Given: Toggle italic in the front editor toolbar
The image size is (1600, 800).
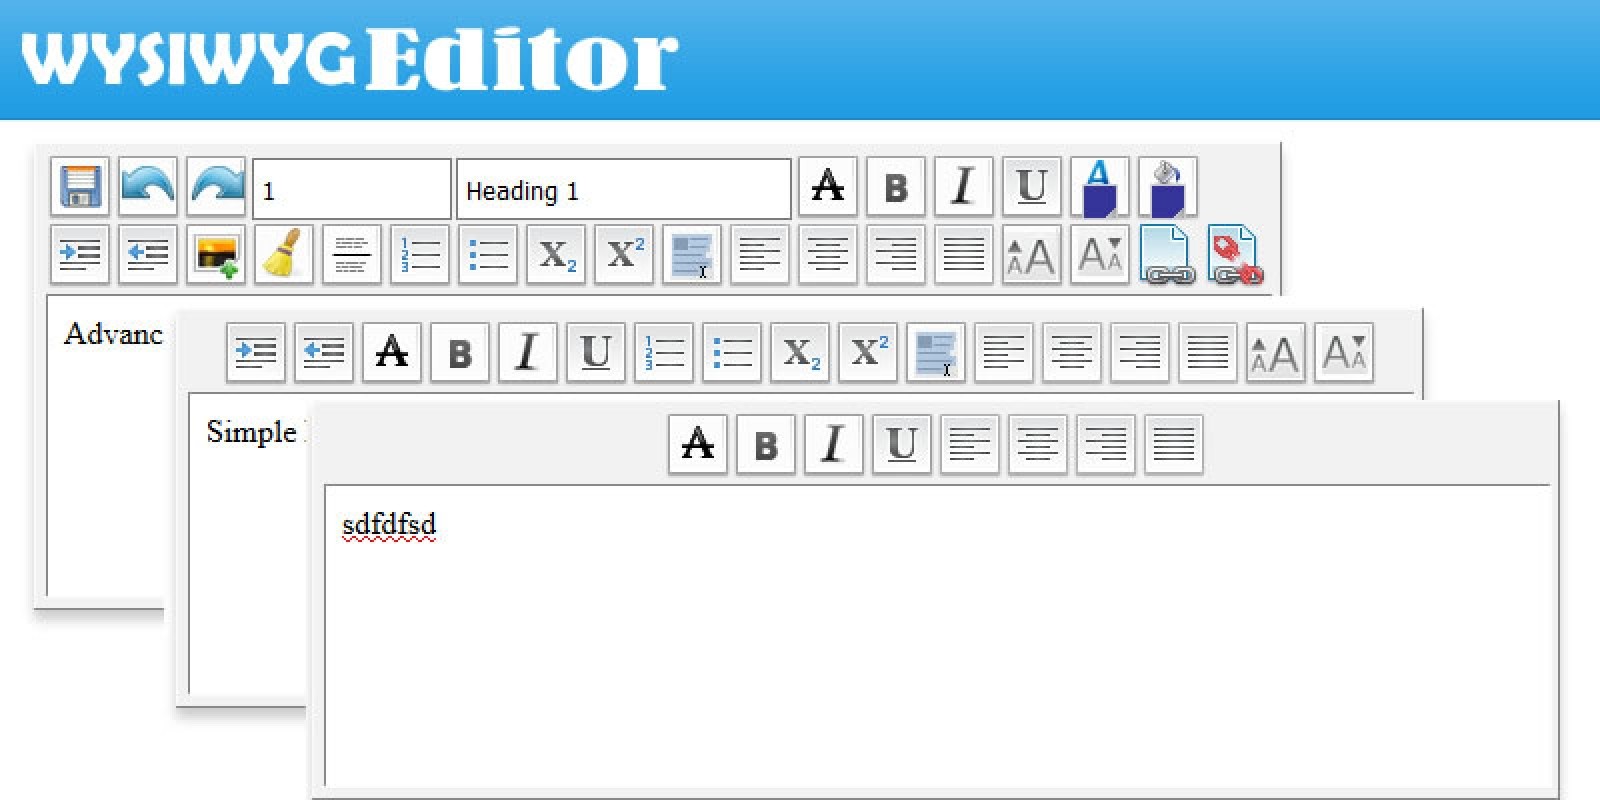Looking at the screenshot, I should pos(834,444).
